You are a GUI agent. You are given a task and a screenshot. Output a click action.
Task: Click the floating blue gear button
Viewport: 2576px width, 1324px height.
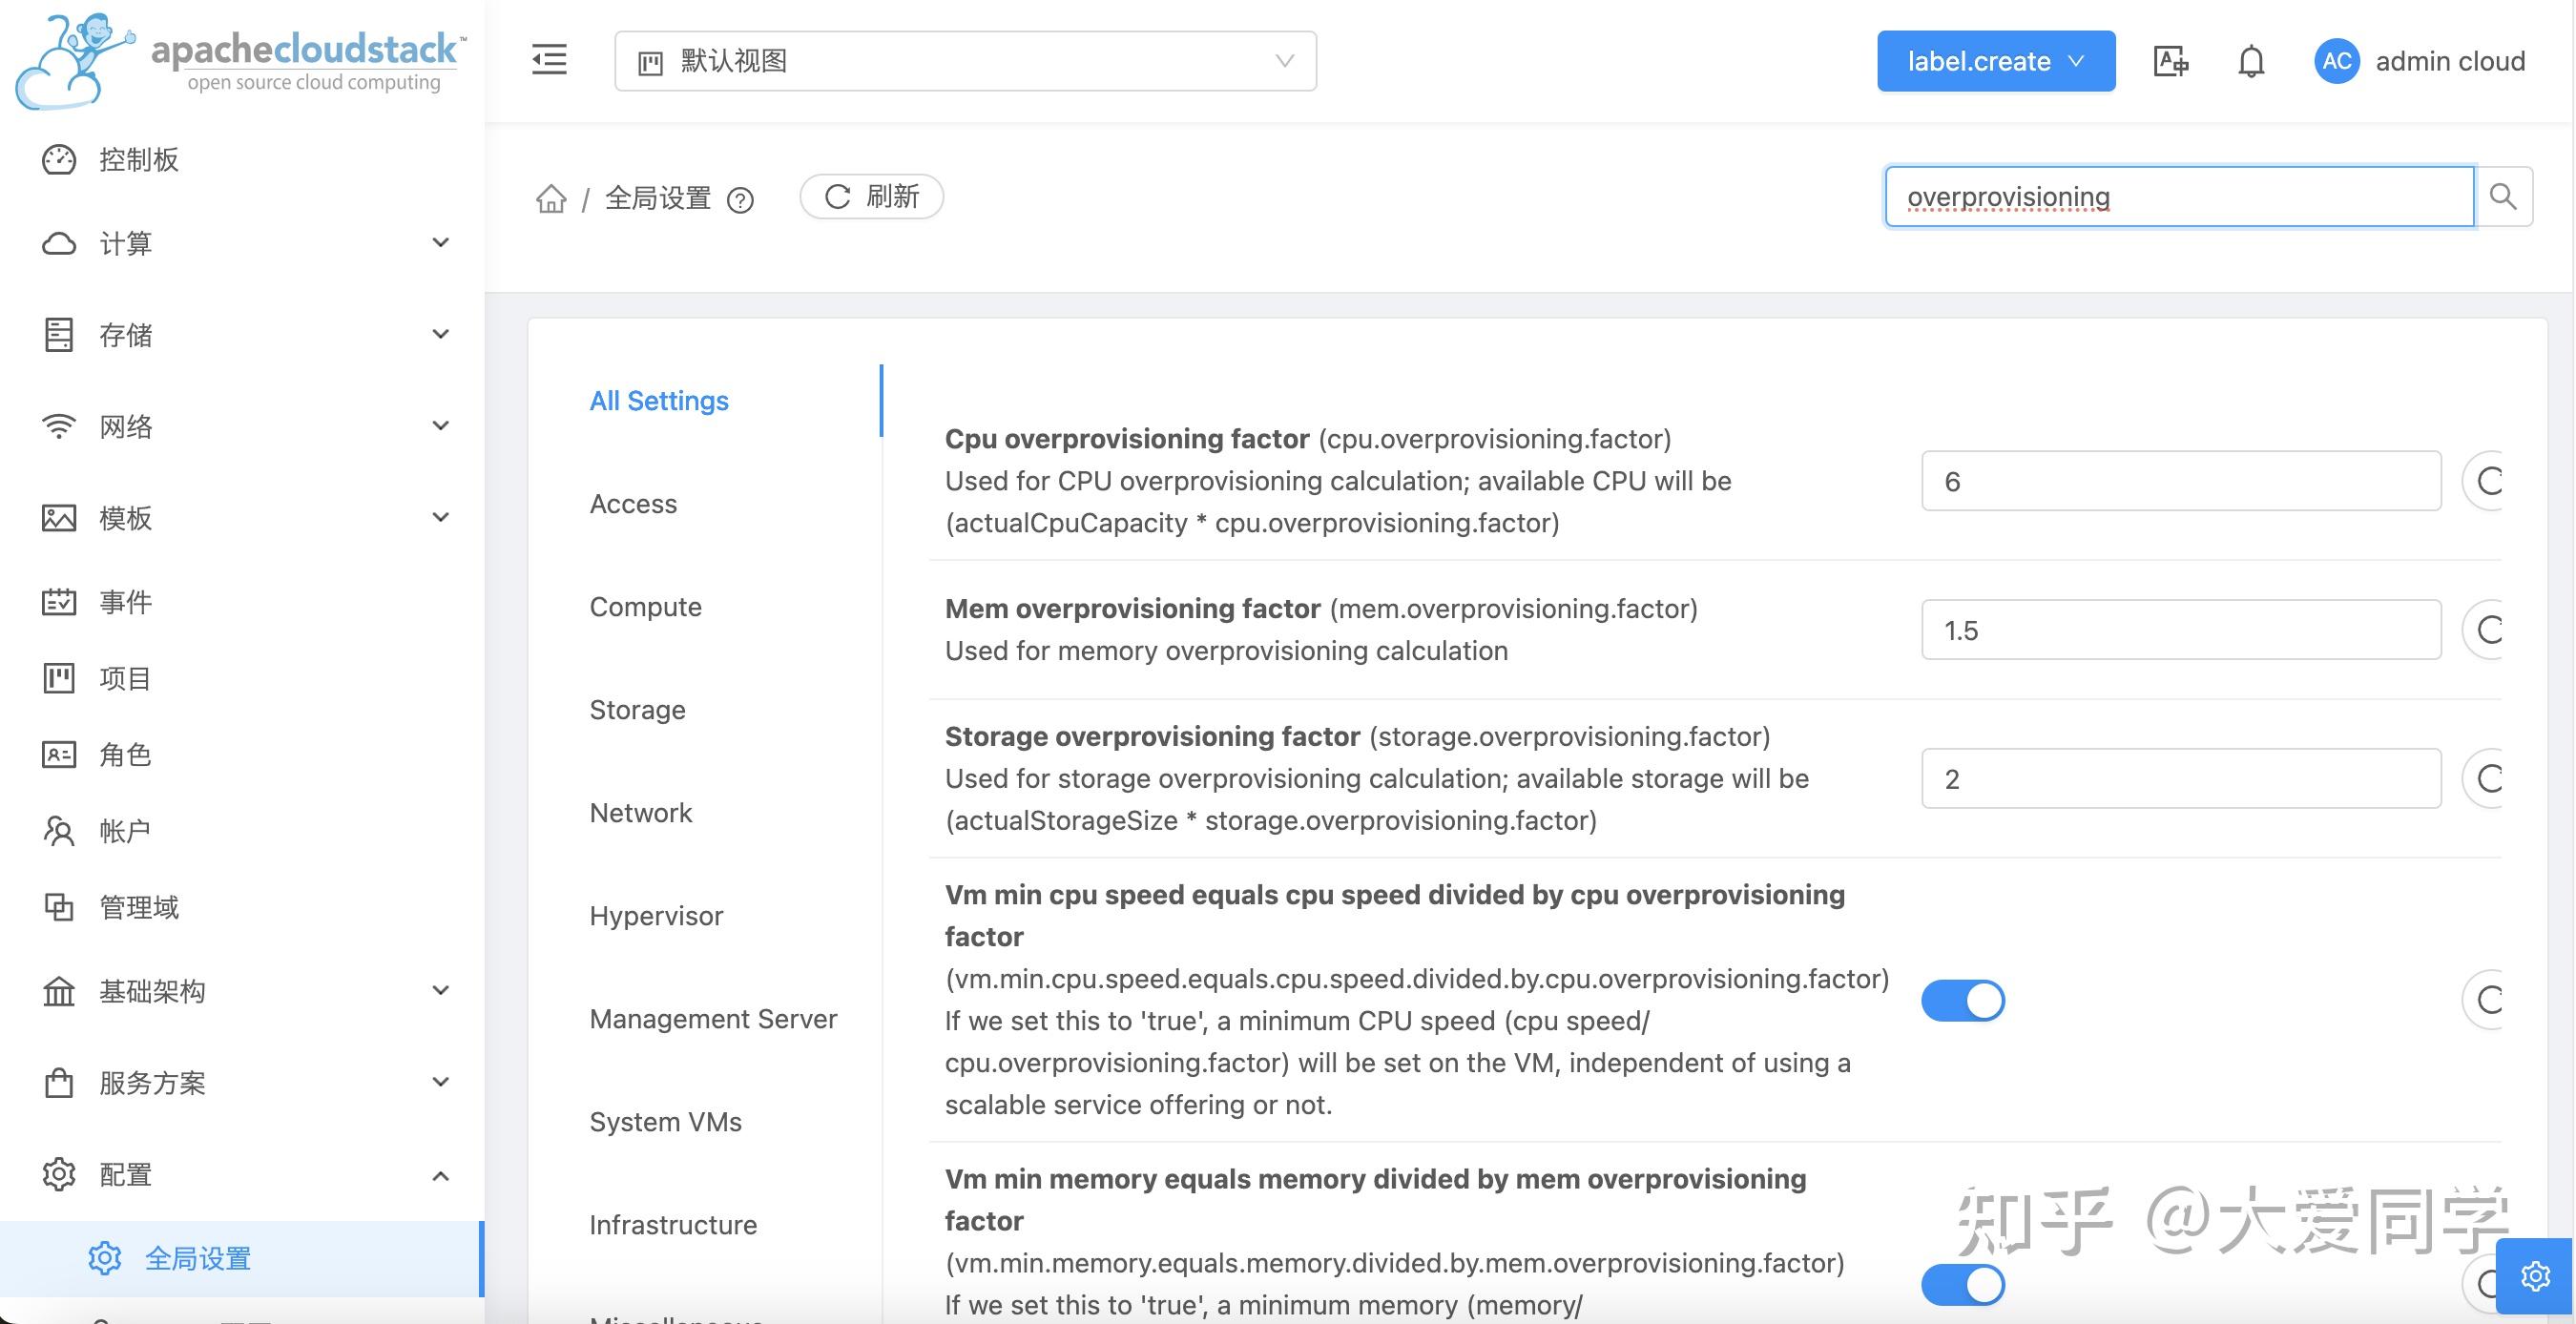coord(2537,1275)
